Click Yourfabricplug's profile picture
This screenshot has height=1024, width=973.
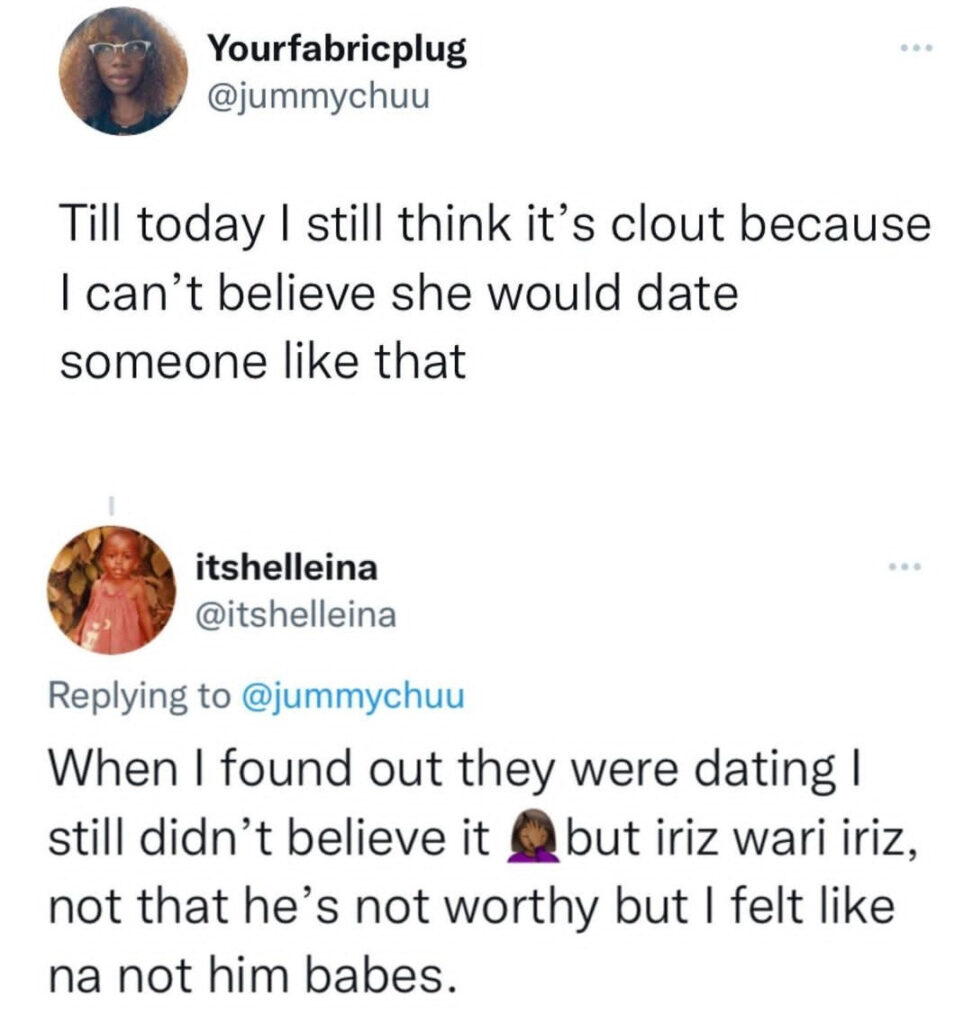[x=123, y=71]
